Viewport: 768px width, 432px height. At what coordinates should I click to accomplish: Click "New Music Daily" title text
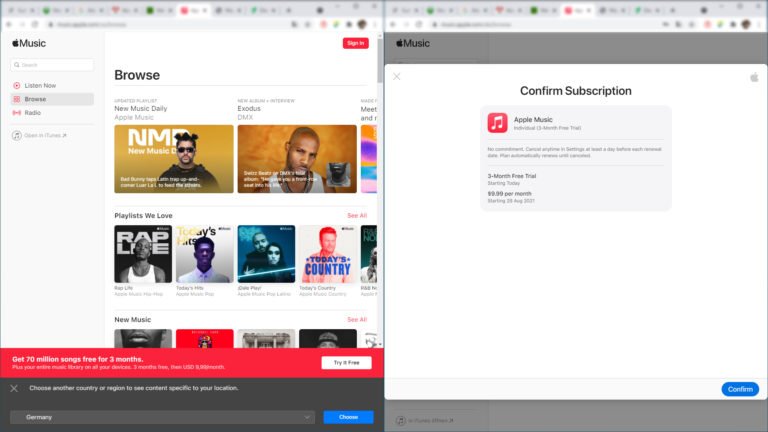click(141, 109)
